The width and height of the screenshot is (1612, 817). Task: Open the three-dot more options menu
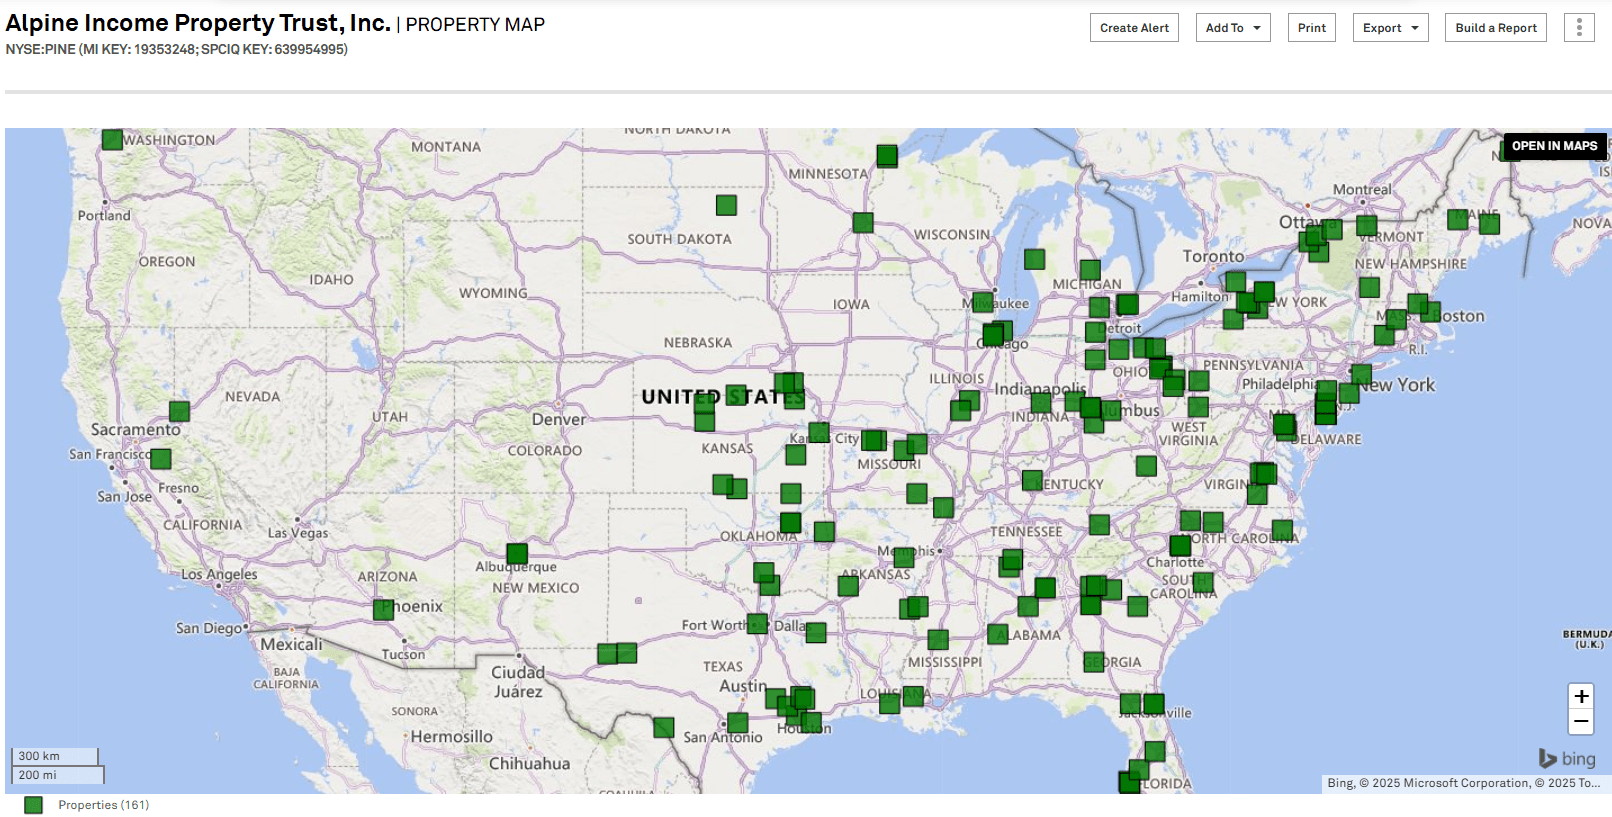1579,28
